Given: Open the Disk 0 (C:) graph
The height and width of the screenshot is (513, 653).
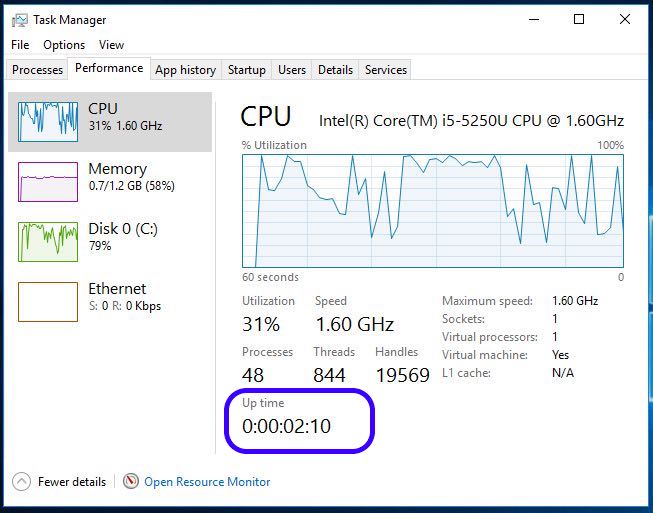Looking at the screenshot, I should pos(48,242).
